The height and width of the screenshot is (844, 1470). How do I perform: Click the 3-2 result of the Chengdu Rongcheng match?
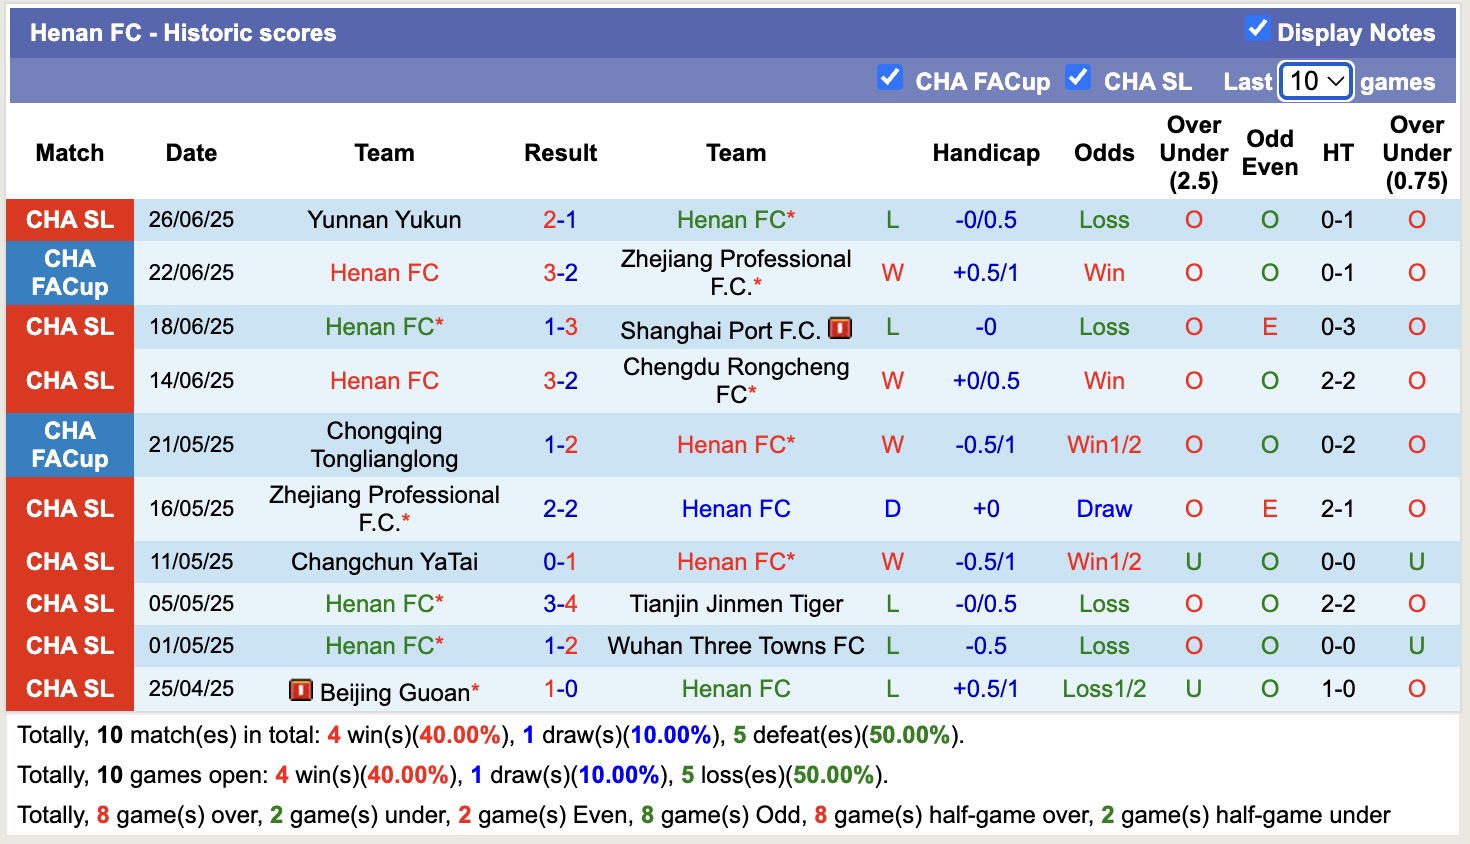click(x=561, y=380)
